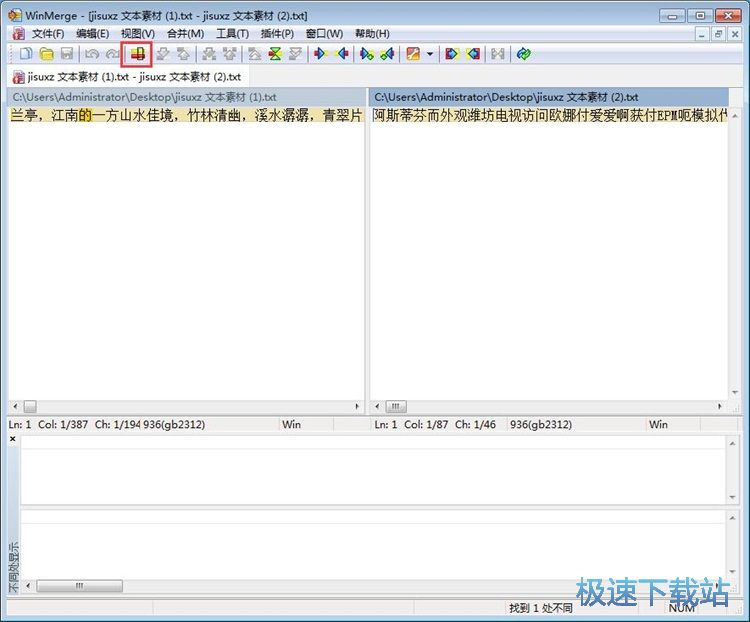
Task: Click the right pane text line 阿斯蒂芬
Action: click(x=549, y=115)
